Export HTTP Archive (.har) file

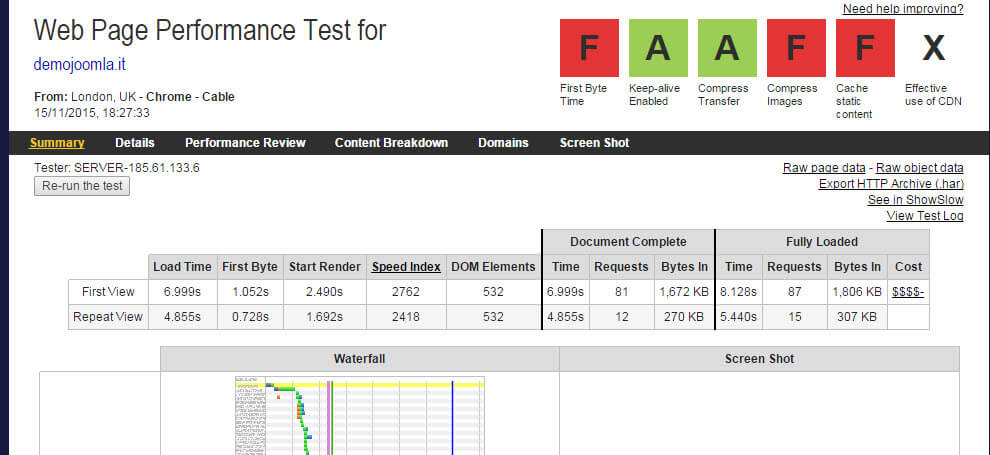891,184
